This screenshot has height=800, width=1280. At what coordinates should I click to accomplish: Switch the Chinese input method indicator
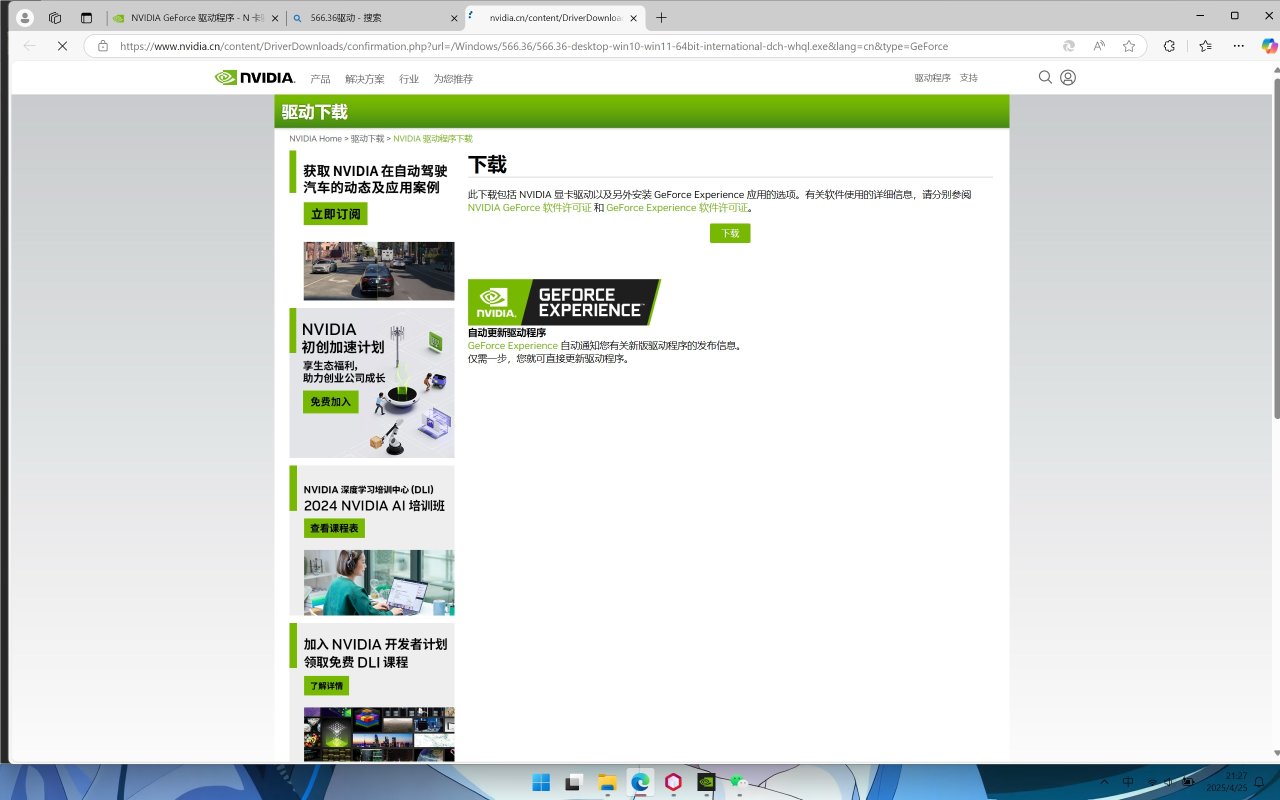point(1129,782)
